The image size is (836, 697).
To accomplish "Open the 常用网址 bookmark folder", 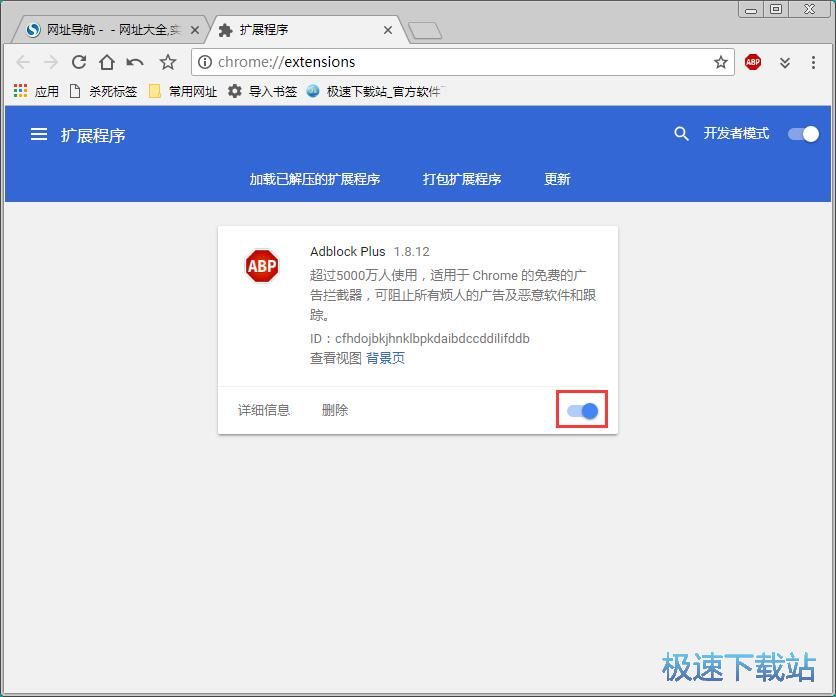I will (x=183, y=91).
